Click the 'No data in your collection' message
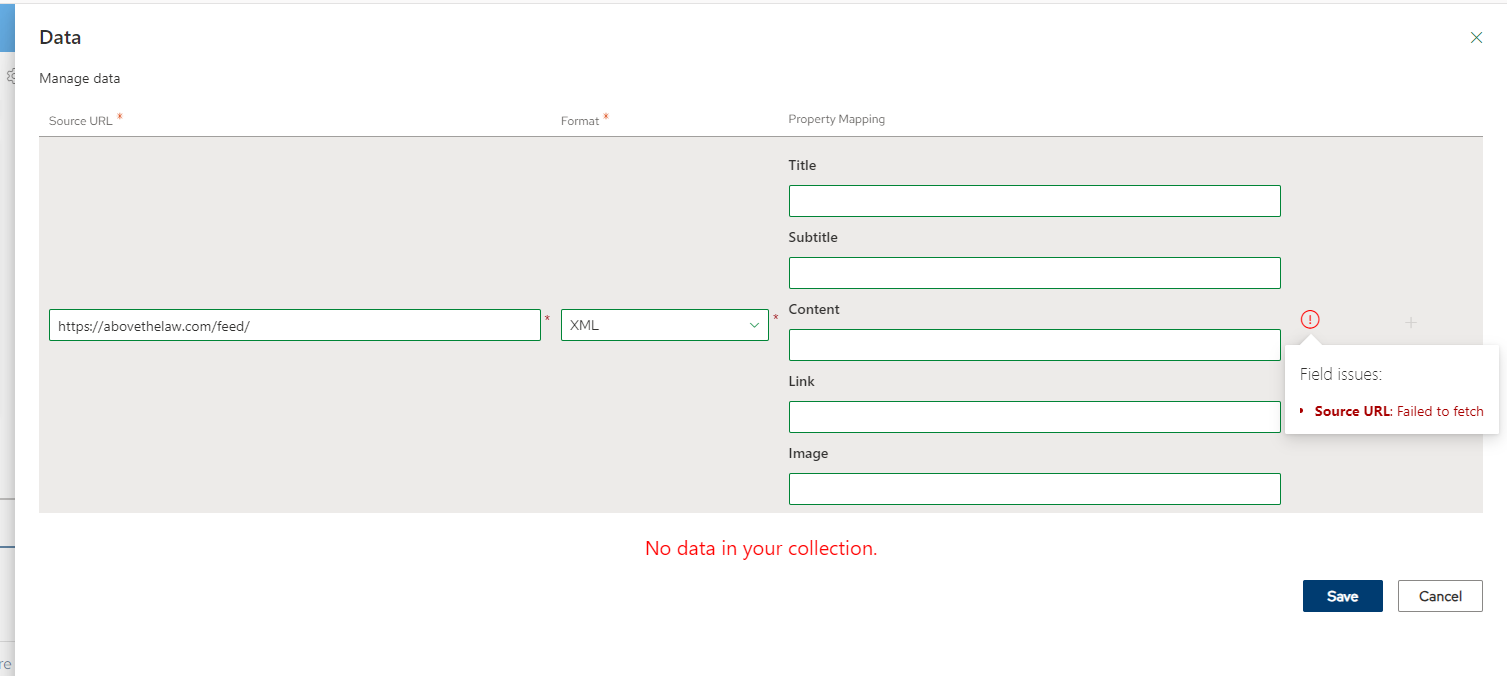 point(761,548)
